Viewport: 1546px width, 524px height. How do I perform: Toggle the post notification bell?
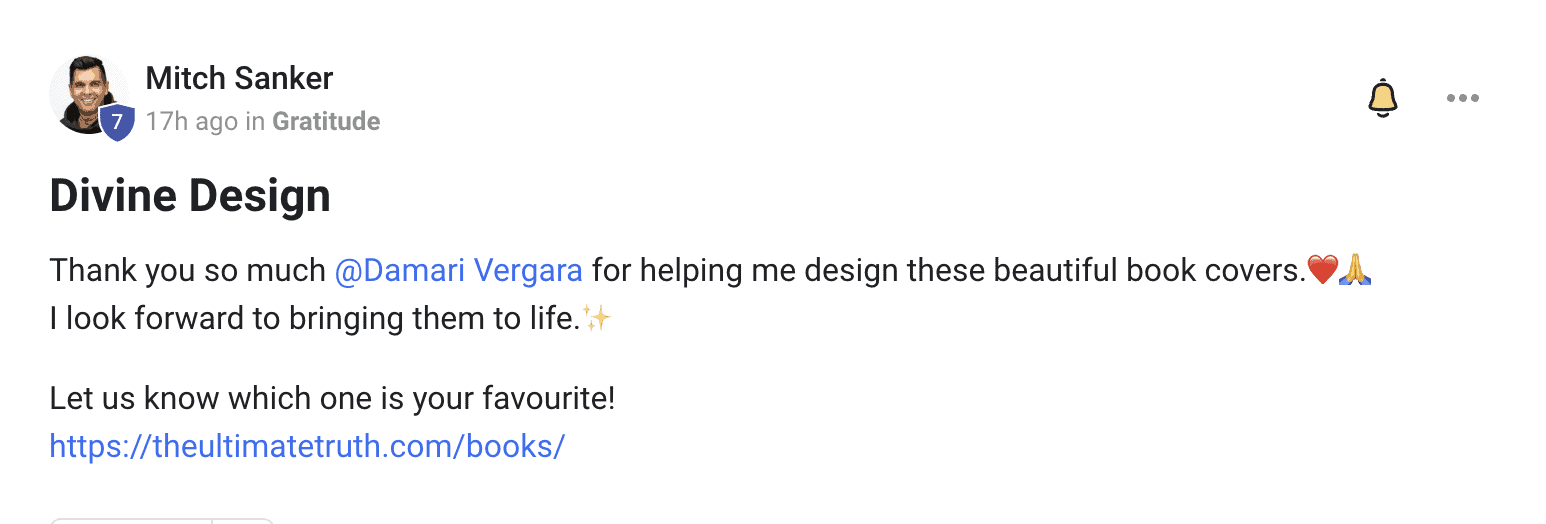click(1382, 98)
